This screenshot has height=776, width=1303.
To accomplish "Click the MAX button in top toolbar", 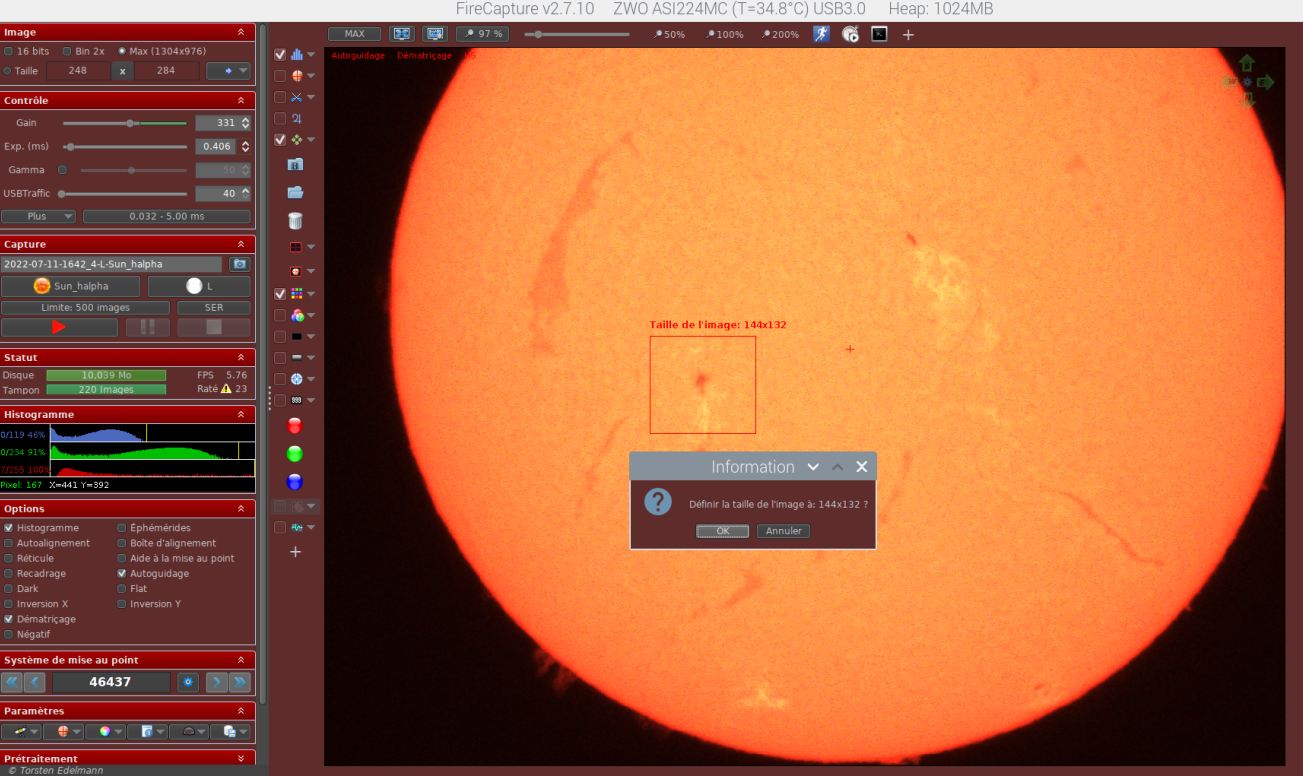I will pos(354,34).
